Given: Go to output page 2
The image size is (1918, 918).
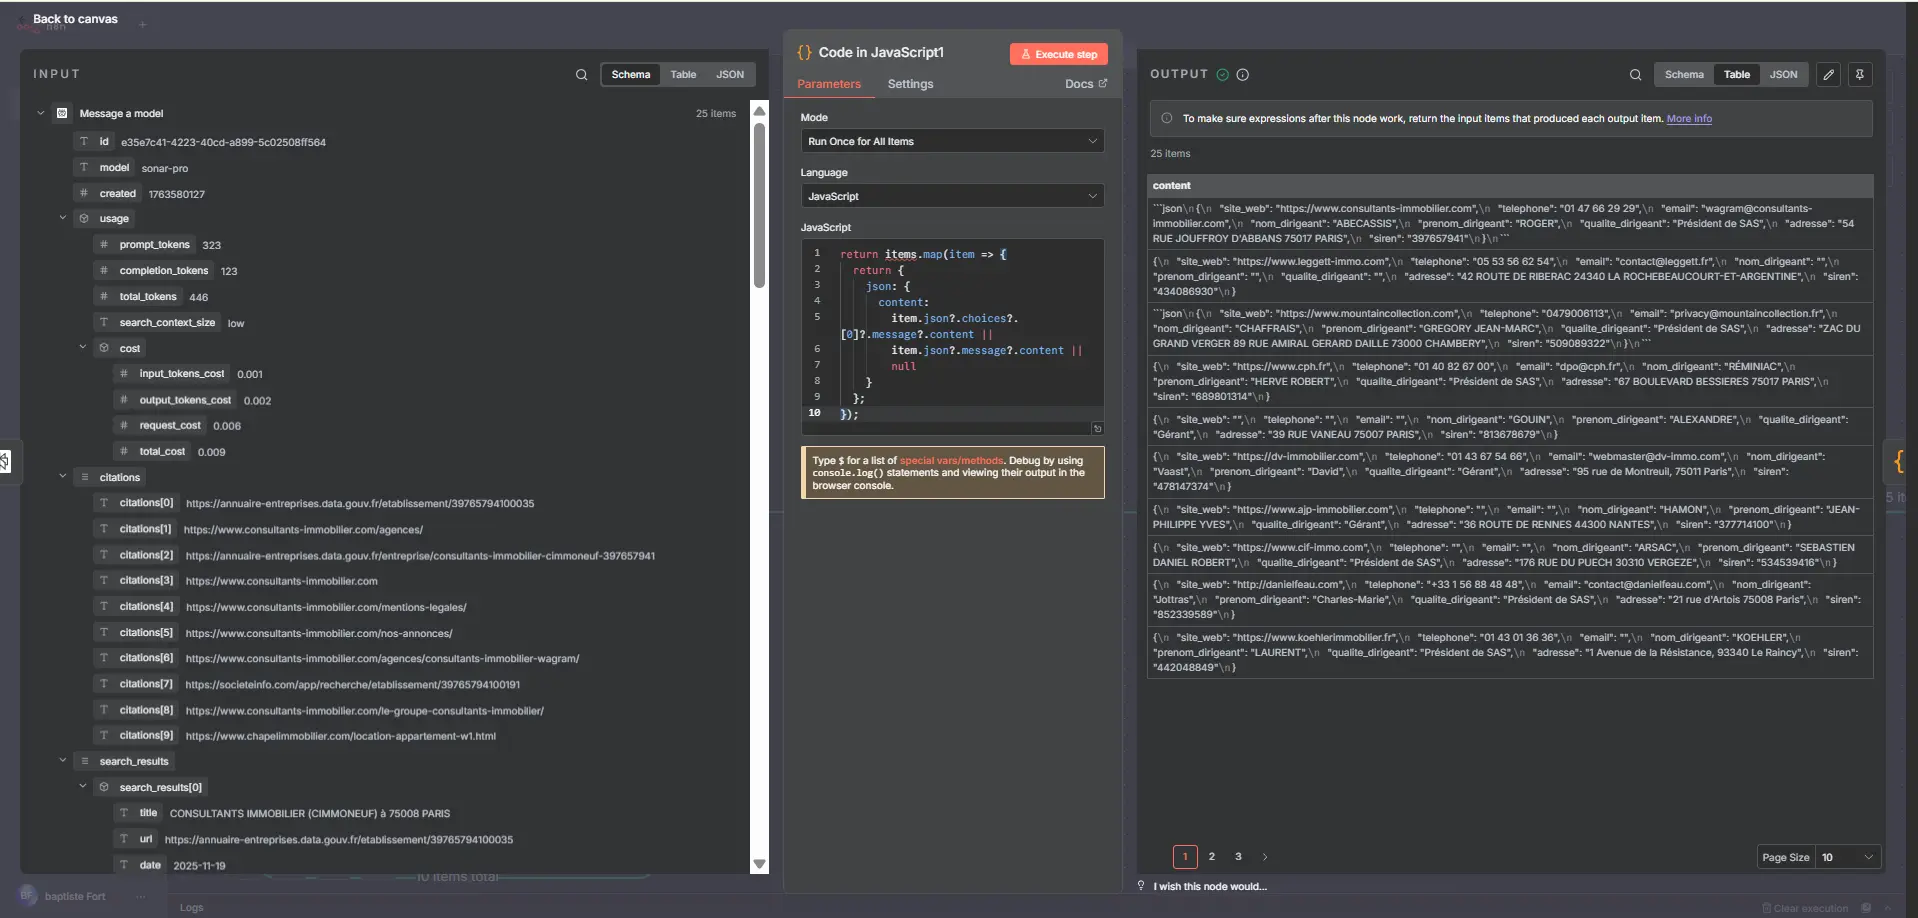Looking at the screenshot, I should coord(1212,857).
